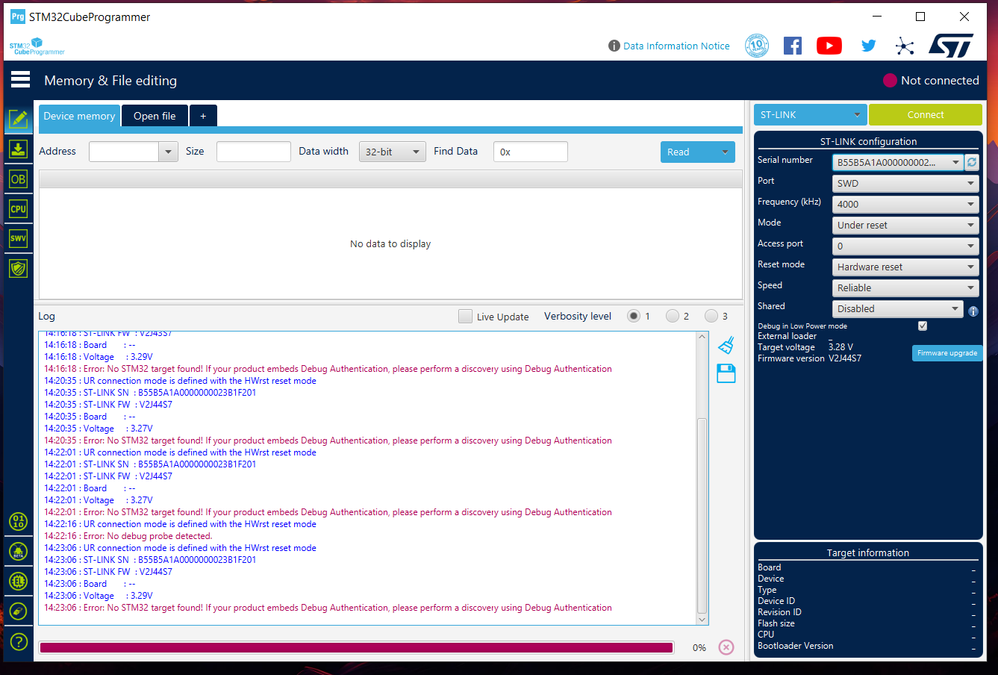Screen dimensions: 998x675
Task: Open the pen-shaped sidebar icon below EL
Action: point(18,611)
